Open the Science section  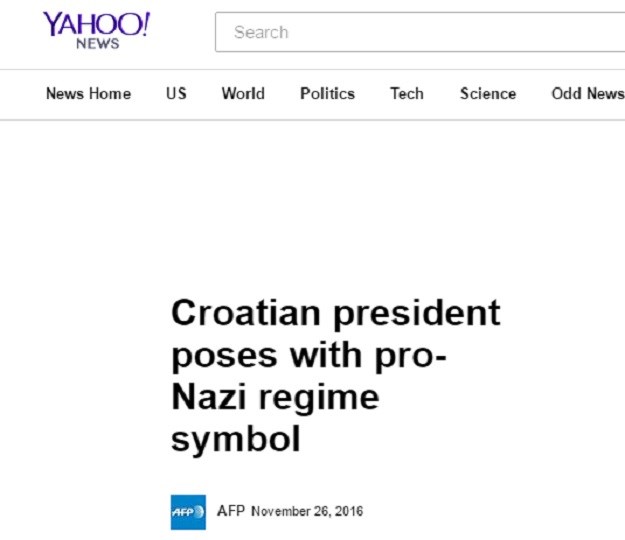488,94
